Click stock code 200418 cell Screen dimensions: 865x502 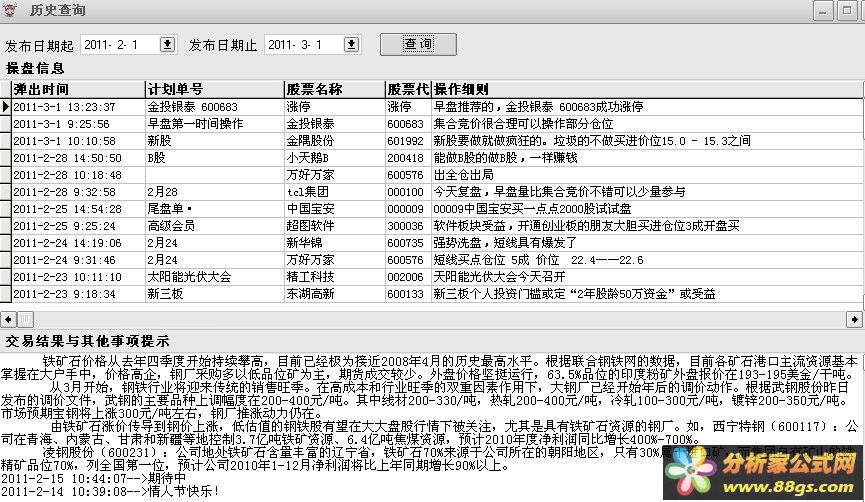click(408, 158)
